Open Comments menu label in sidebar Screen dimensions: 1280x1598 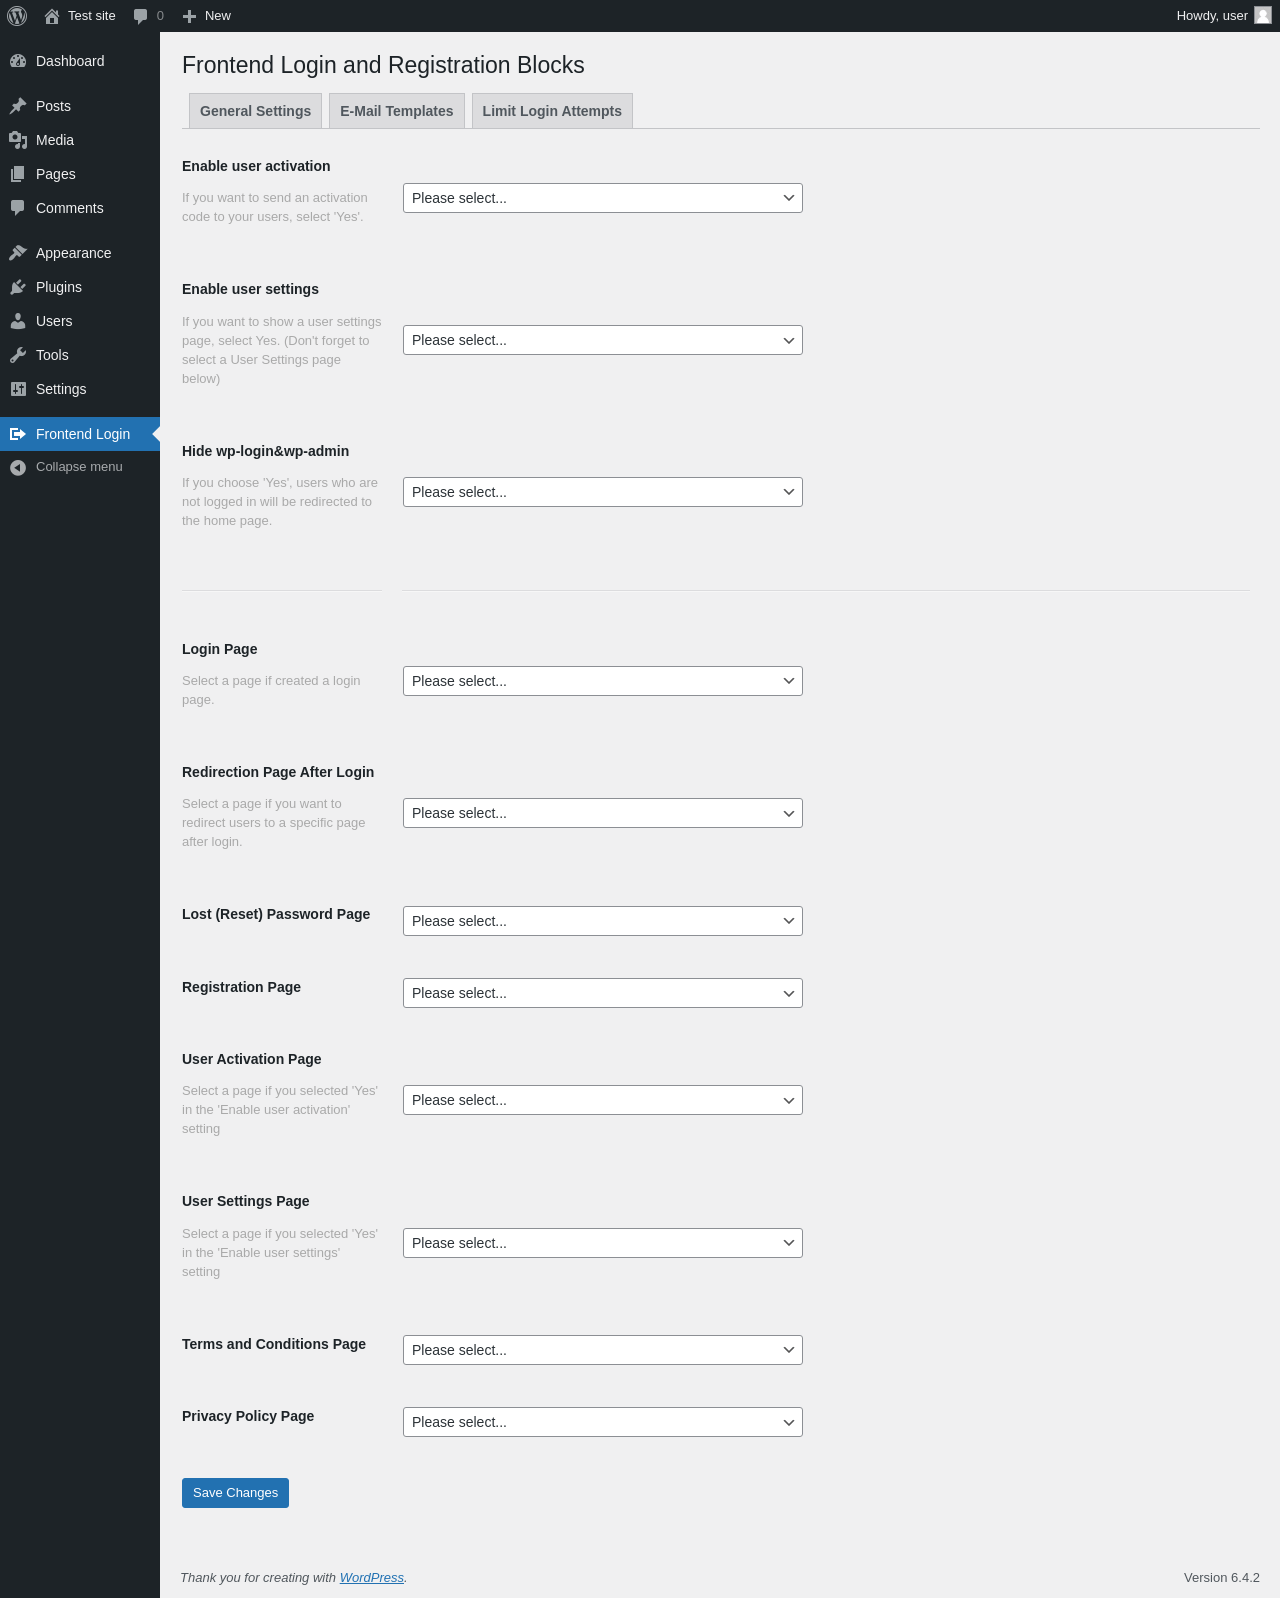pos(70,208)
